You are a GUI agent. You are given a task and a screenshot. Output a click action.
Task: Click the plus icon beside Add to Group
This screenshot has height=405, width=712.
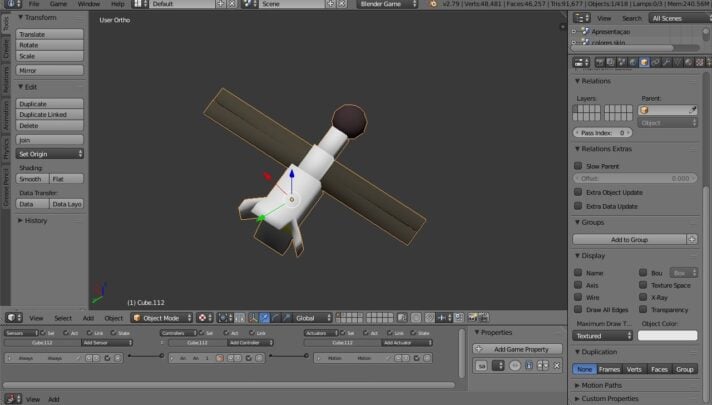692,240
